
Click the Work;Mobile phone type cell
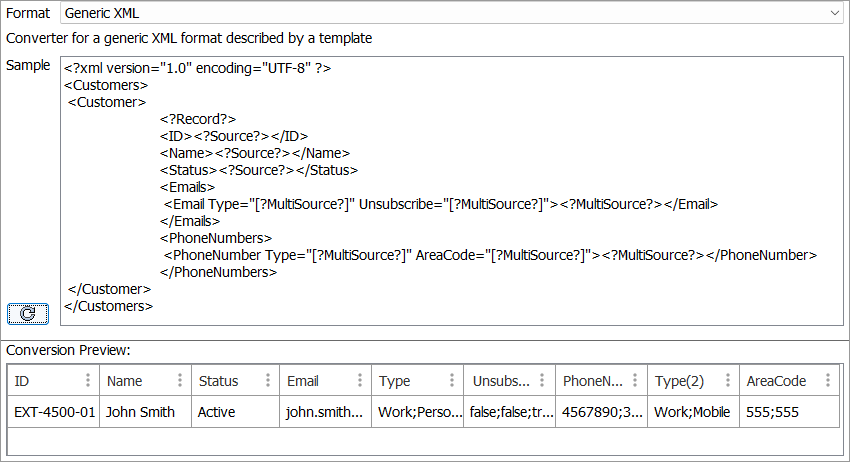point(692,412)
